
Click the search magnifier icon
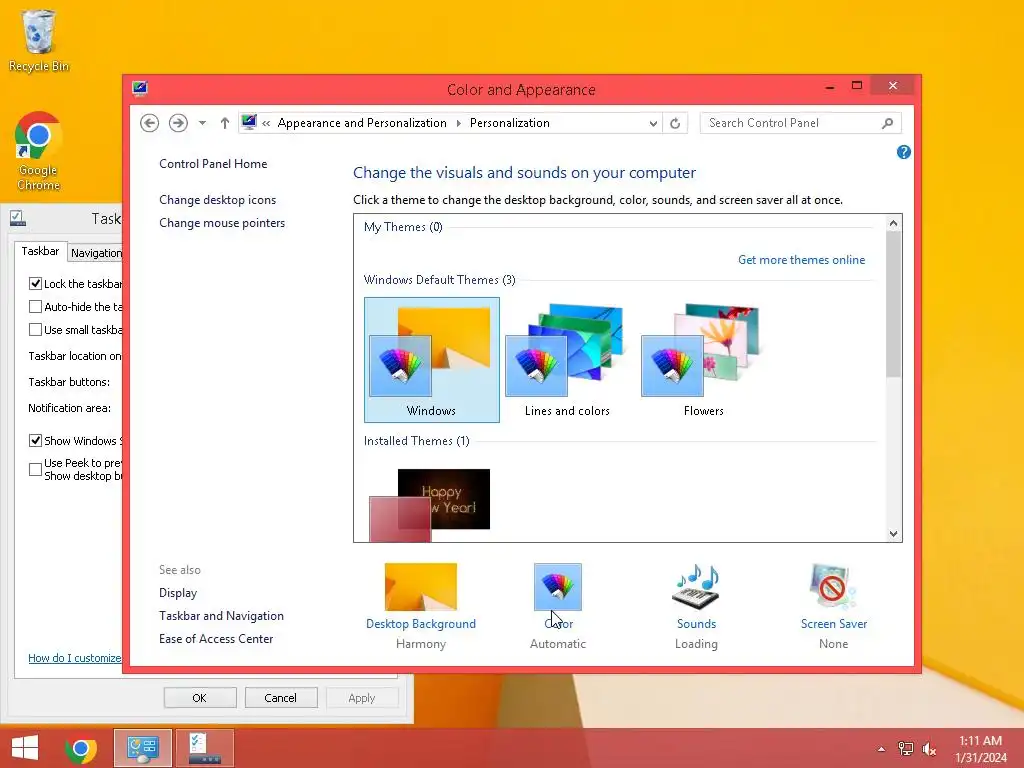click(888, 123)
